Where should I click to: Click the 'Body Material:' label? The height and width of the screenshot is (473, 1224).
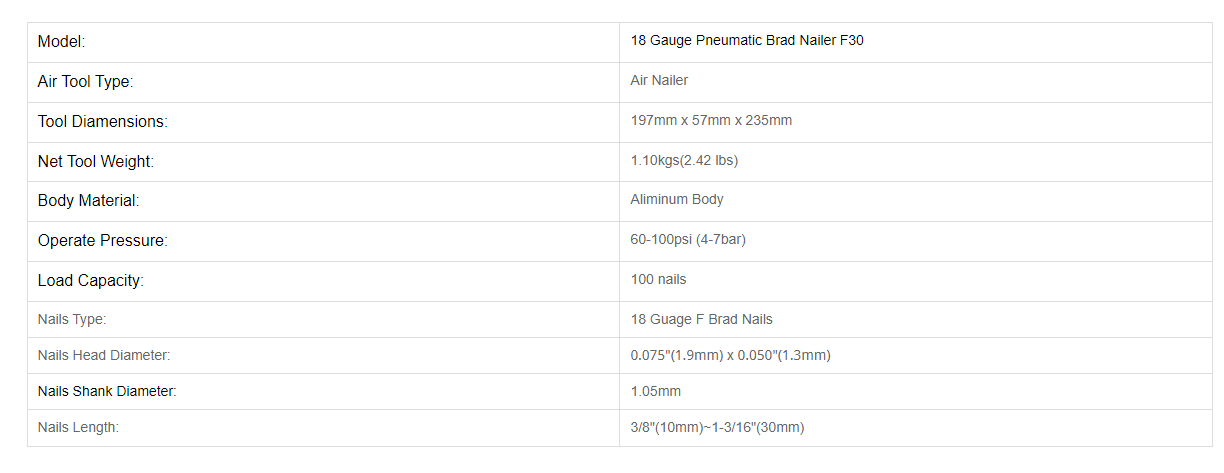tap(88, 200)
